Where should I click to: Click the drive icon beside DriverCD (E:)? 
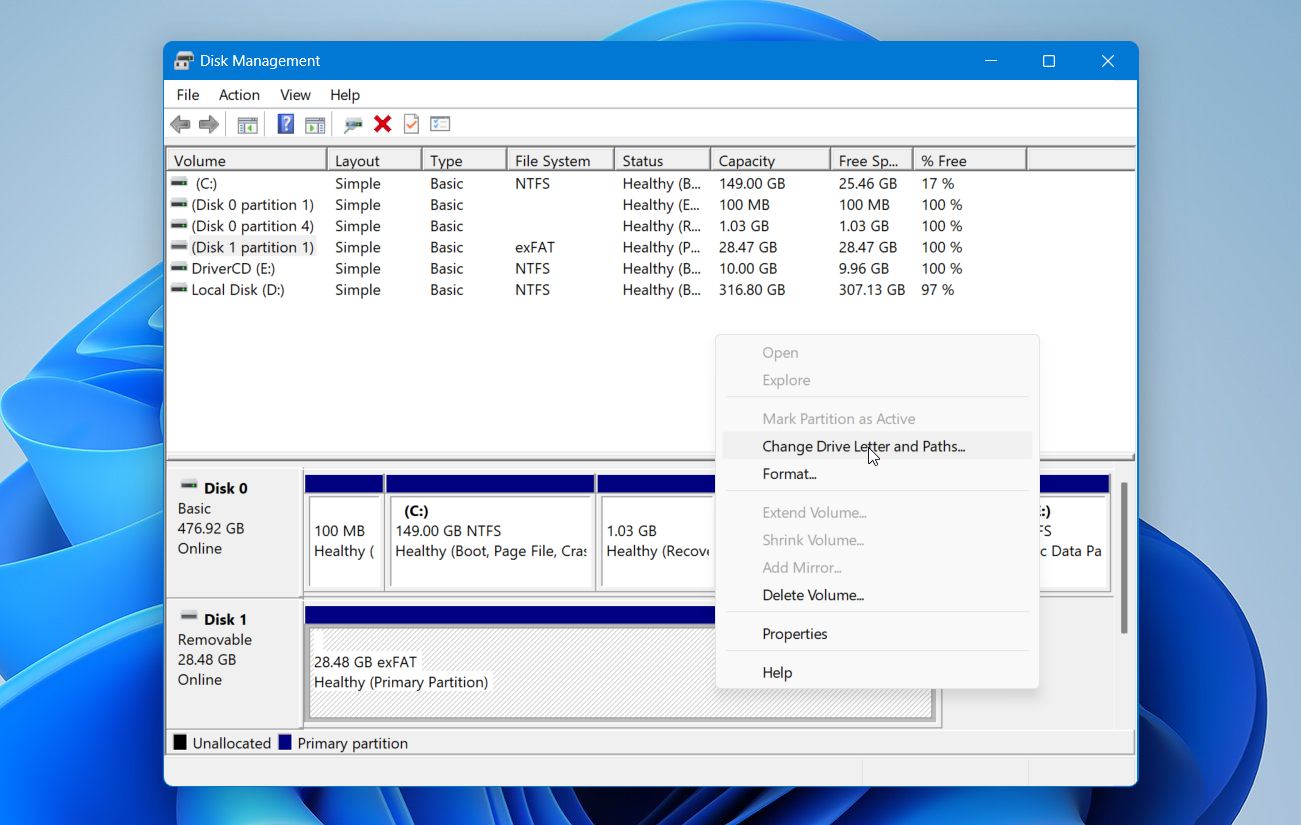click(179, 268)
